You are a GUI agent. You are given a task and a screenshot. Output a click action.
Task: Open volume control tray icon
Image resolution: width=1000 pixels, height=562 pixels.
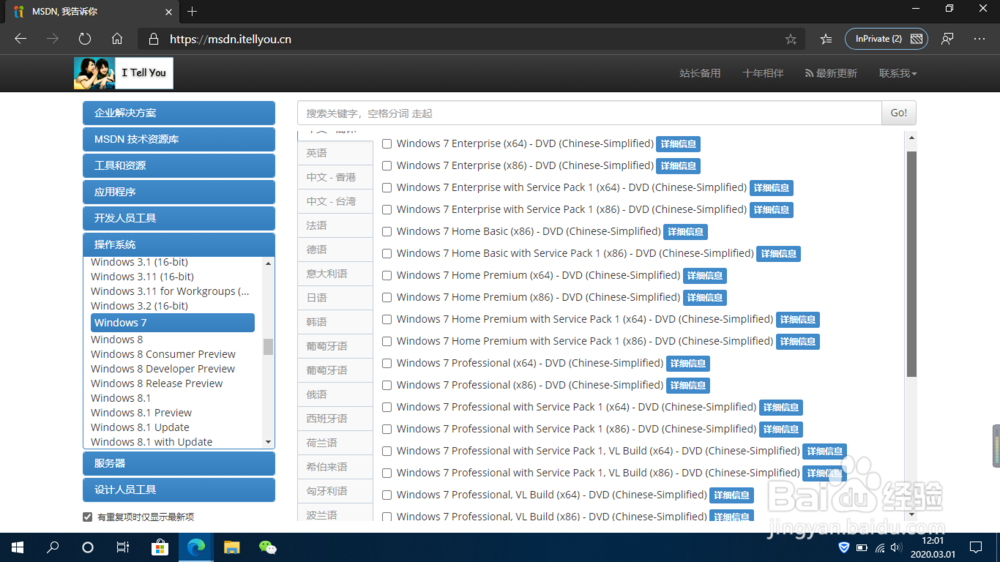pyautogui.click(x=896, y=547)
